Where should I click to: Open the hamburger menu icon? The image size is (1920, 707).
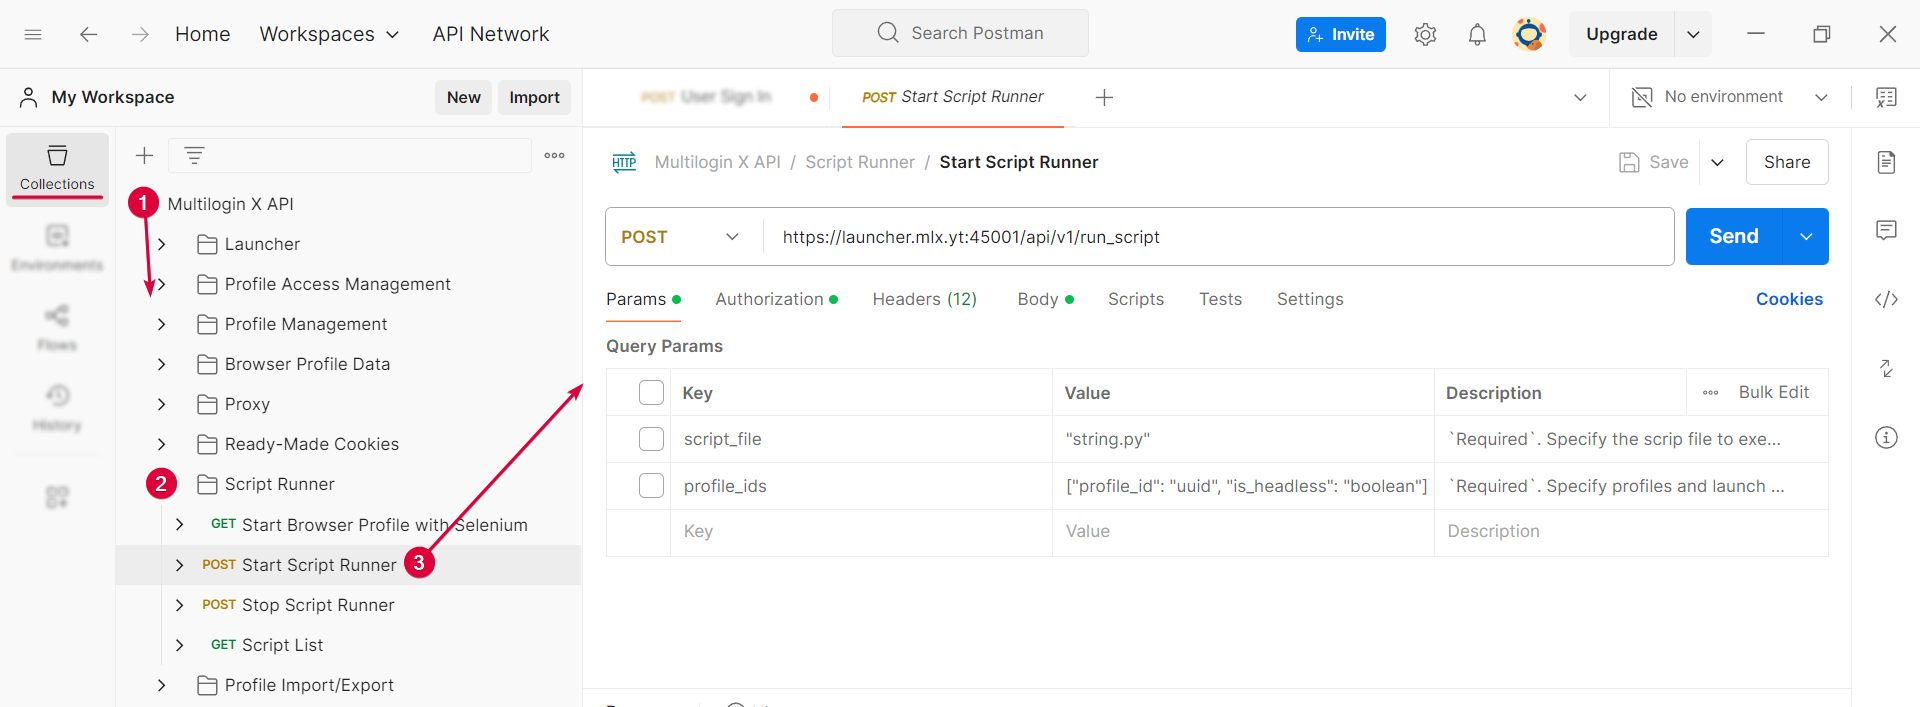coord(33,34)
